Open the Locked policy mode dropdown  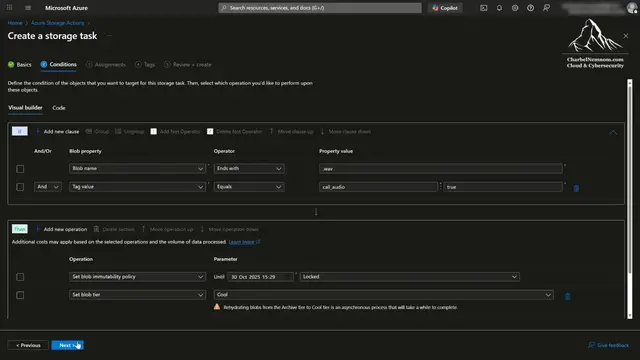click(x=409, y=277)
